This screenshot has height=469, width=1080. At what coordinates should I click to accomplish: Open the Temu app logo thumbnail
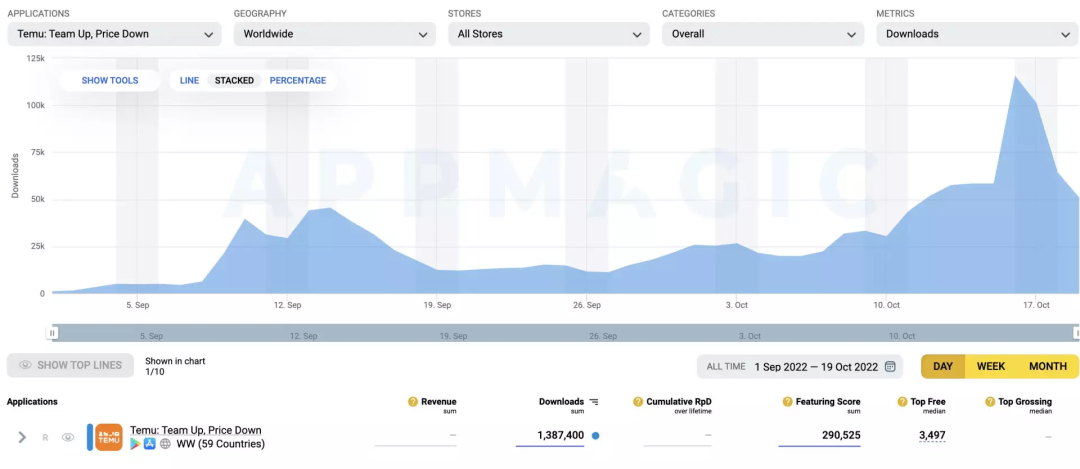[x=109, y=437]
